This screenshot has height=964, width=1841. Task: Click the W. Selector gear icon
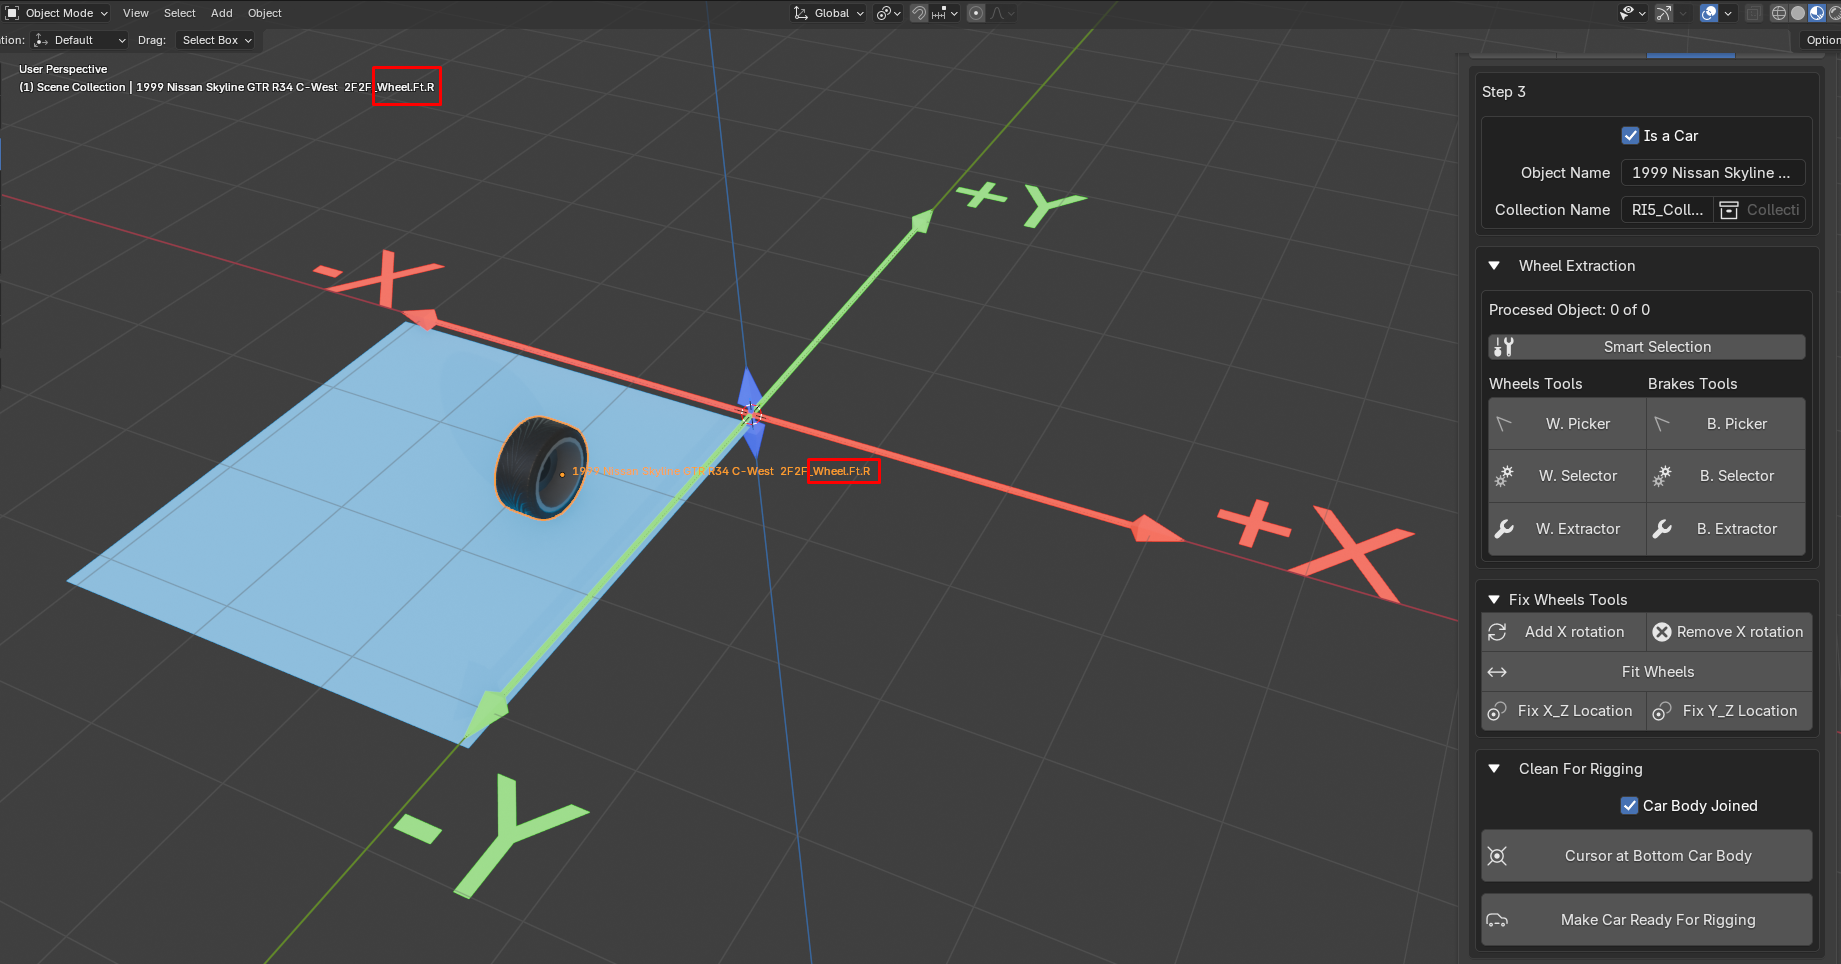pyautogui.click(x=1504, y=476)
